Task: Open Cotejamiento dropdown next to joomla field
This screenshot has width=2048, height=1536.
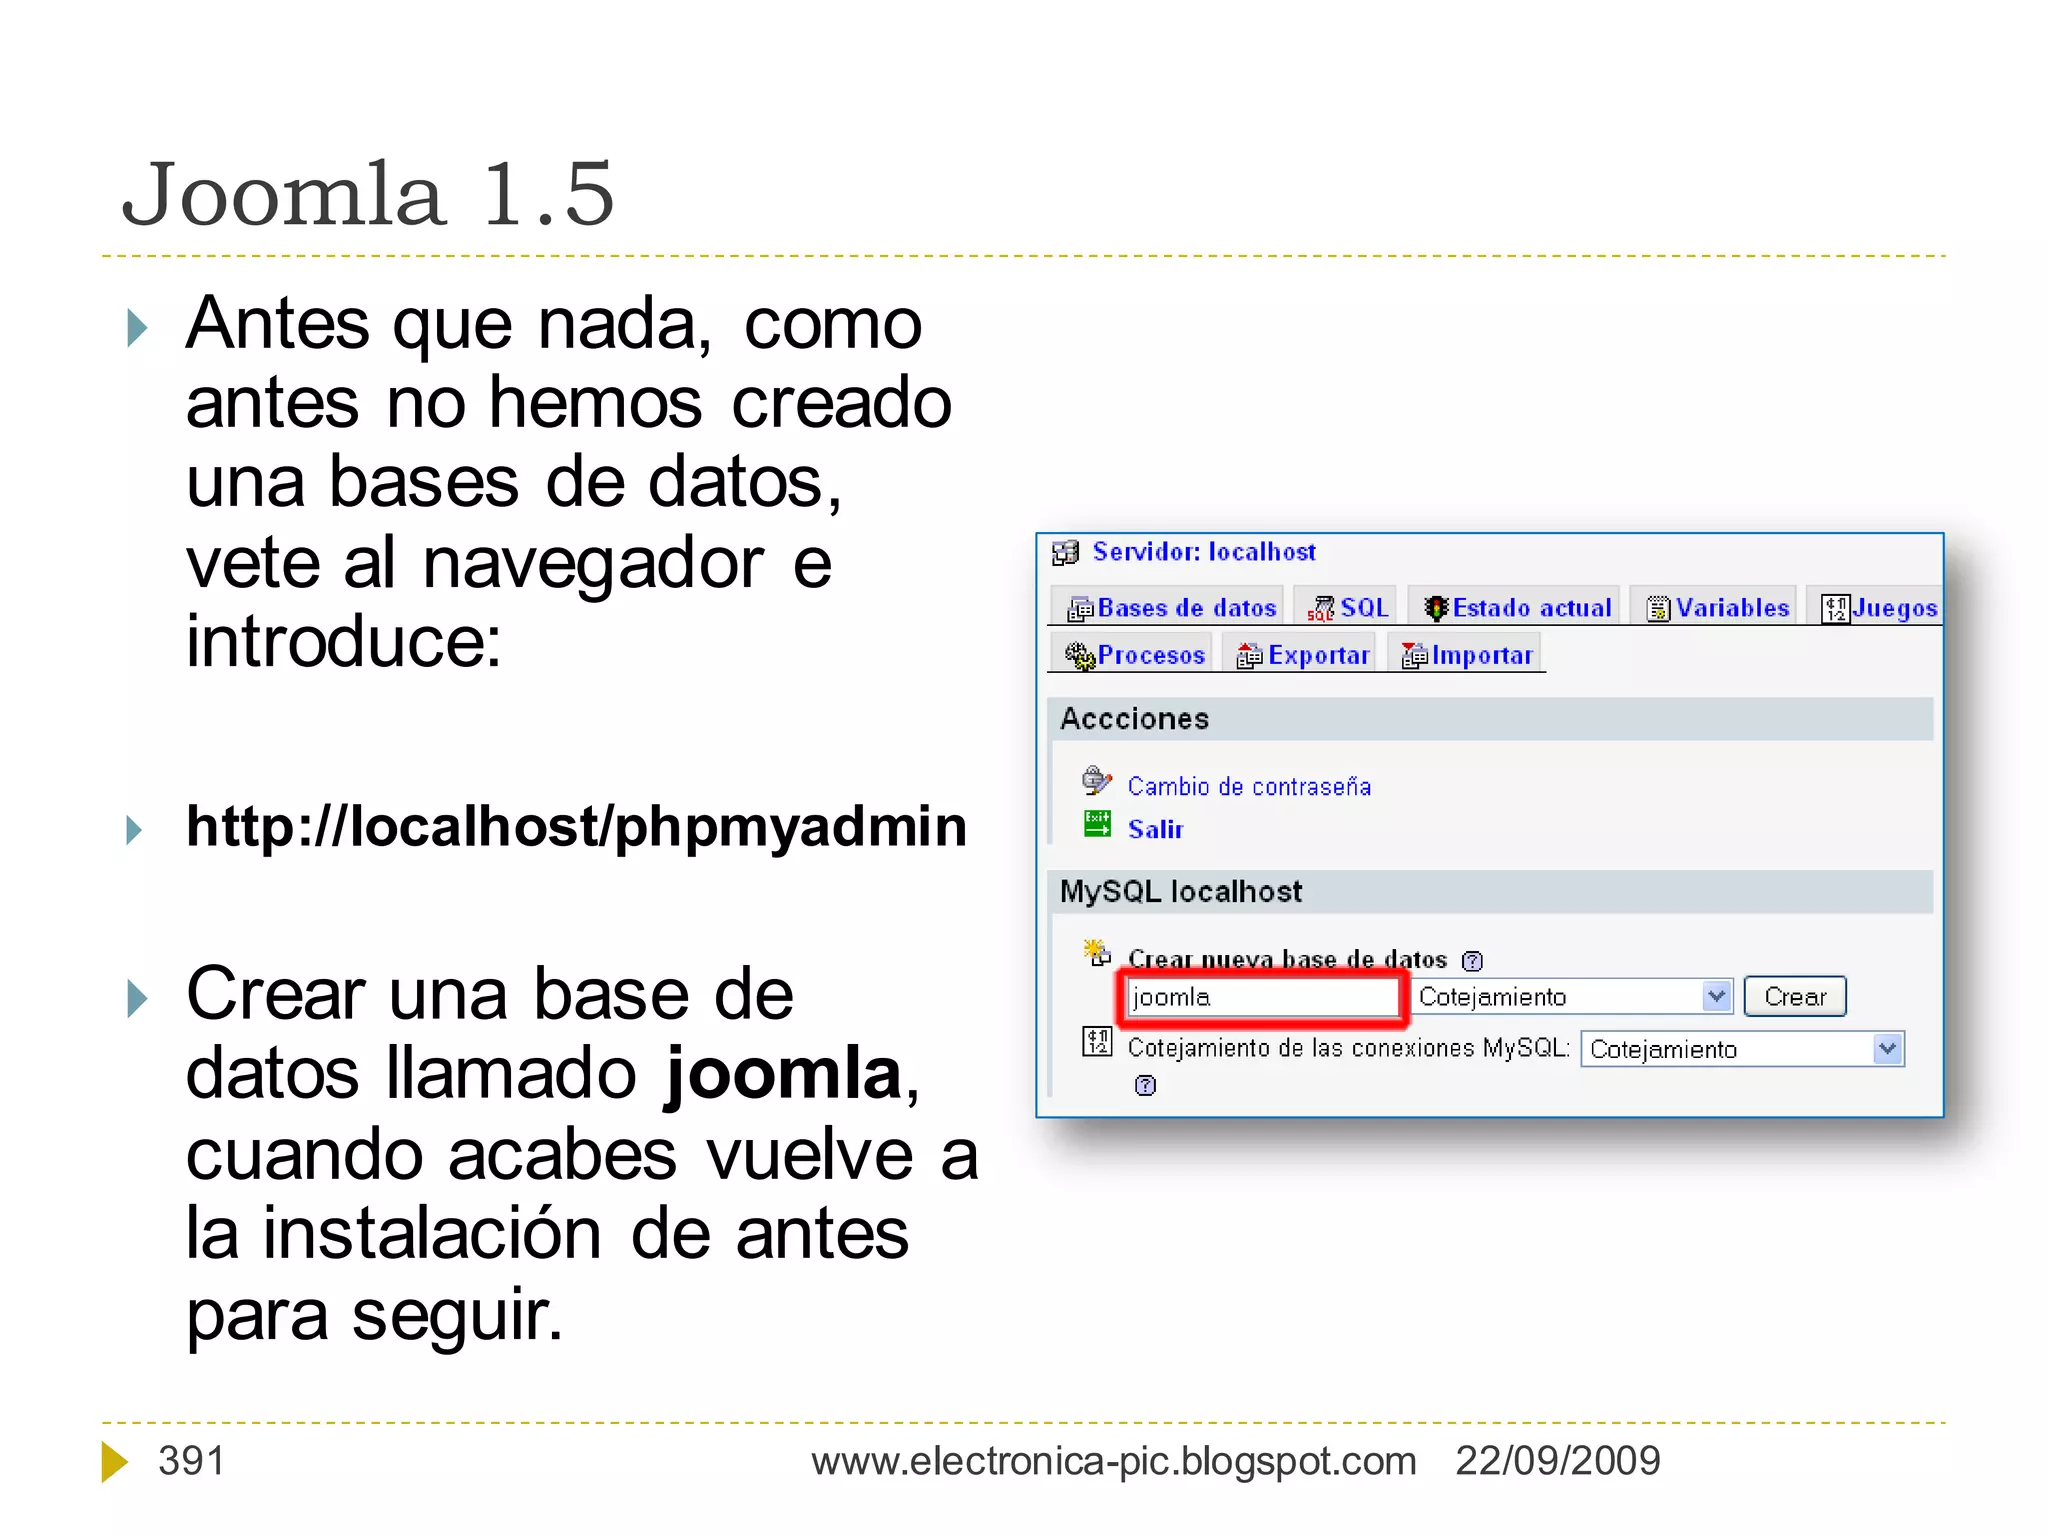Action: coord(1572,997)
